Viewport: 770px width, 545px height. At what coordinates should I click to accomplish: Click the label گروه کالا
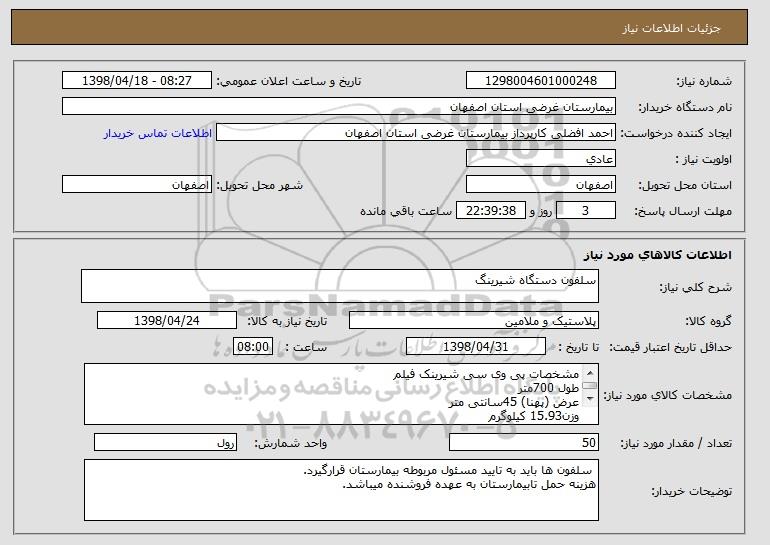708,321
